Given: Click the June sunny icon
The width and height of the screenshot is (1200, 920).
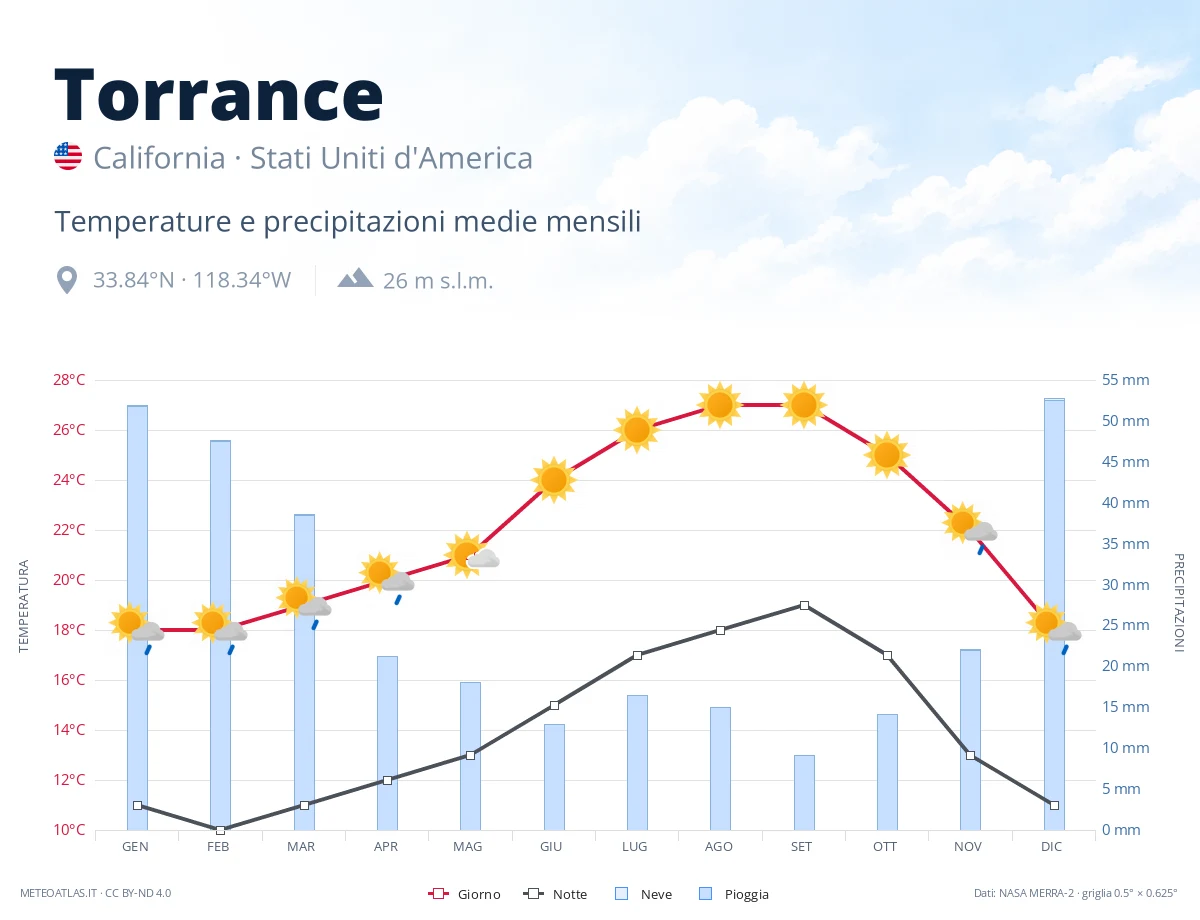Looking at the screenshot, I should 554,480.
